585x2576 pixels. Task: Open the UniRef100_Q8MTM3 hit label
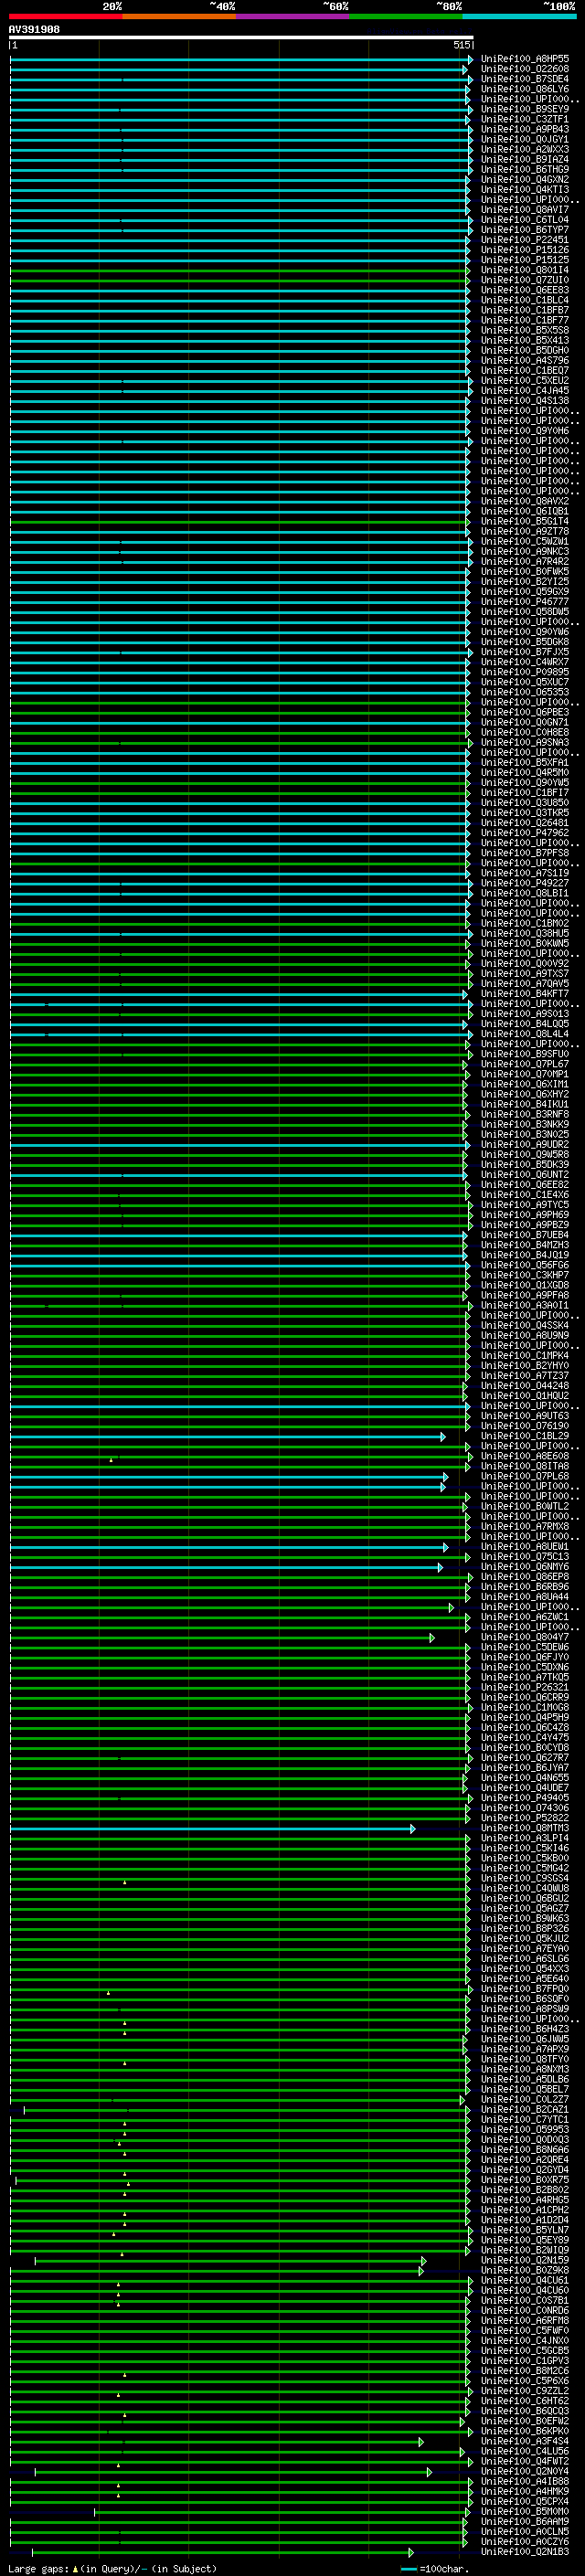coord(525,1828)
